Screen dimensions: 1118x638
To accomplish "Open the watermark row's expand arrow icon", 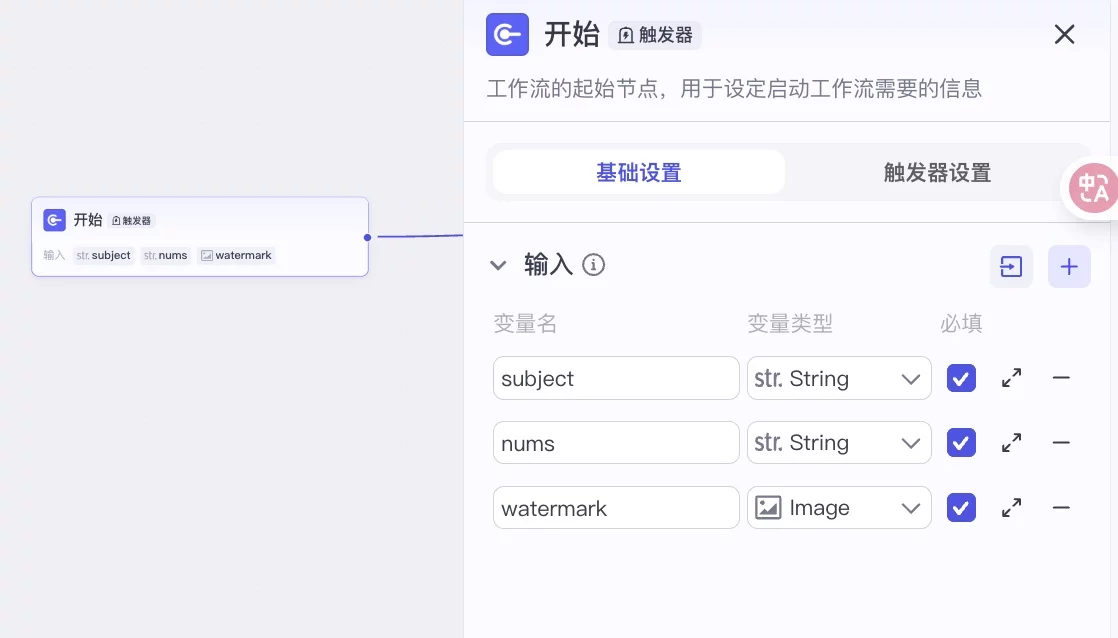I will [1011, 507].
